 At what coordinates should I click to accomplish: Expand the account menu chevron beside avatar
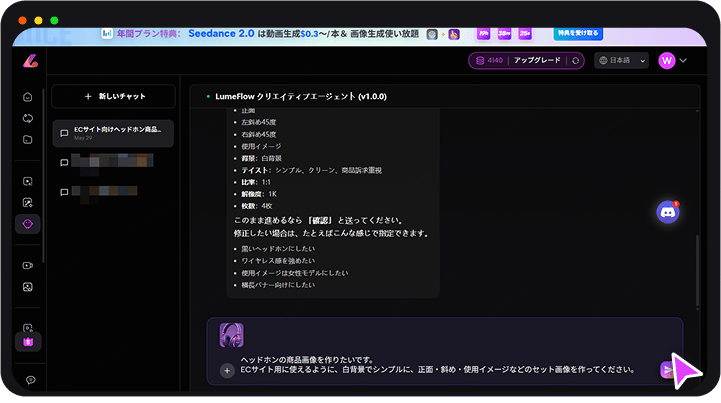pos(683,60)
